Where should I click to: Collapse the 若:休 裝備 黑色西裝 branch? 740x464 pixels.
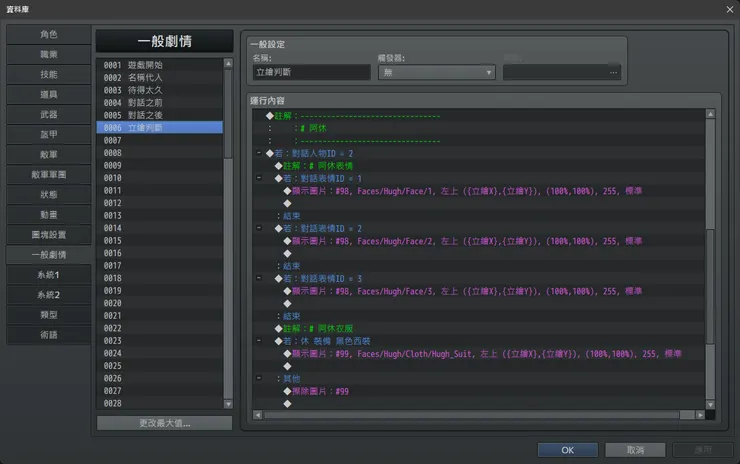pyautogui.click(x=259, y=340)
